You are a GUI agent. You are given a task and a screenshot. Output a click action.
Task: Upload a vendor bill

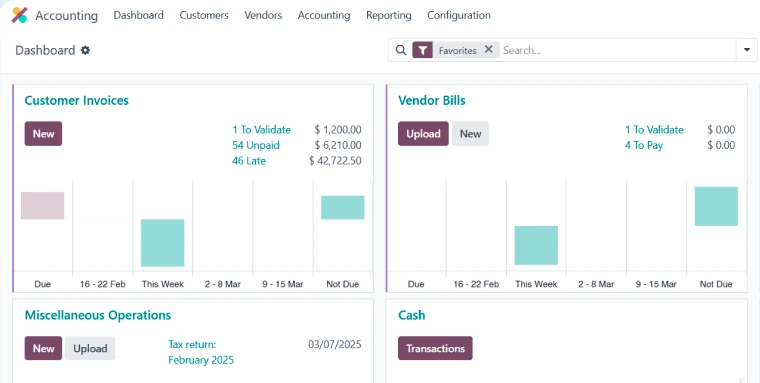tap(423, 134)
